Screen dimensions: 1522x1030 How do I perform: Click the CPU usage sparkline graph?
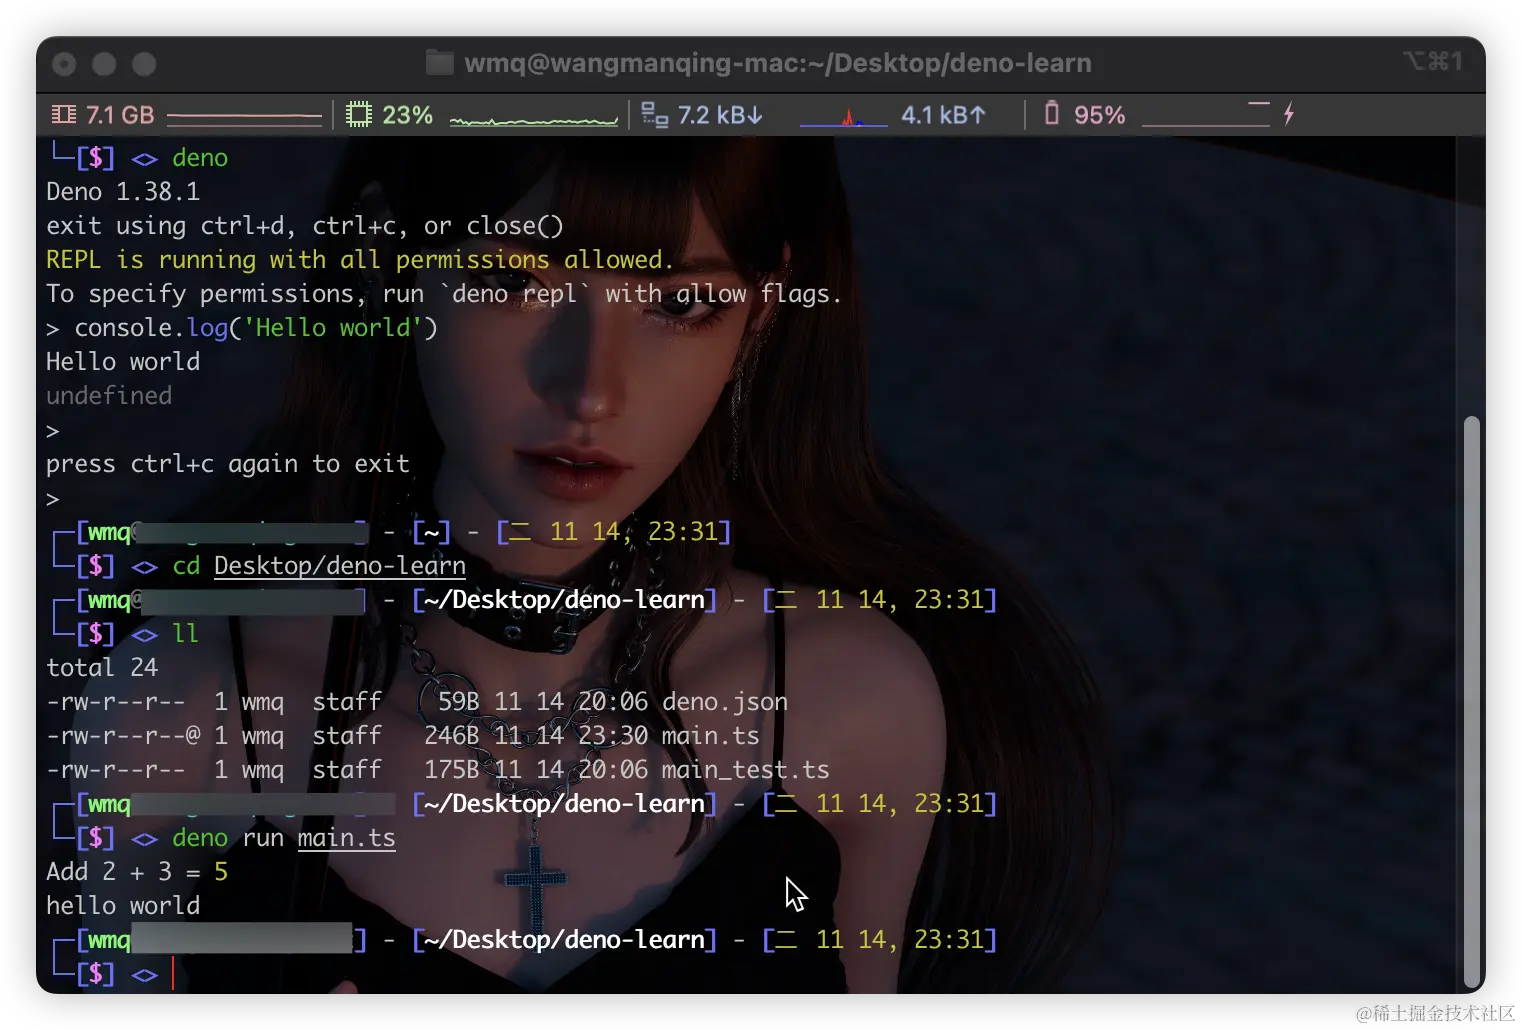[534, 120]
